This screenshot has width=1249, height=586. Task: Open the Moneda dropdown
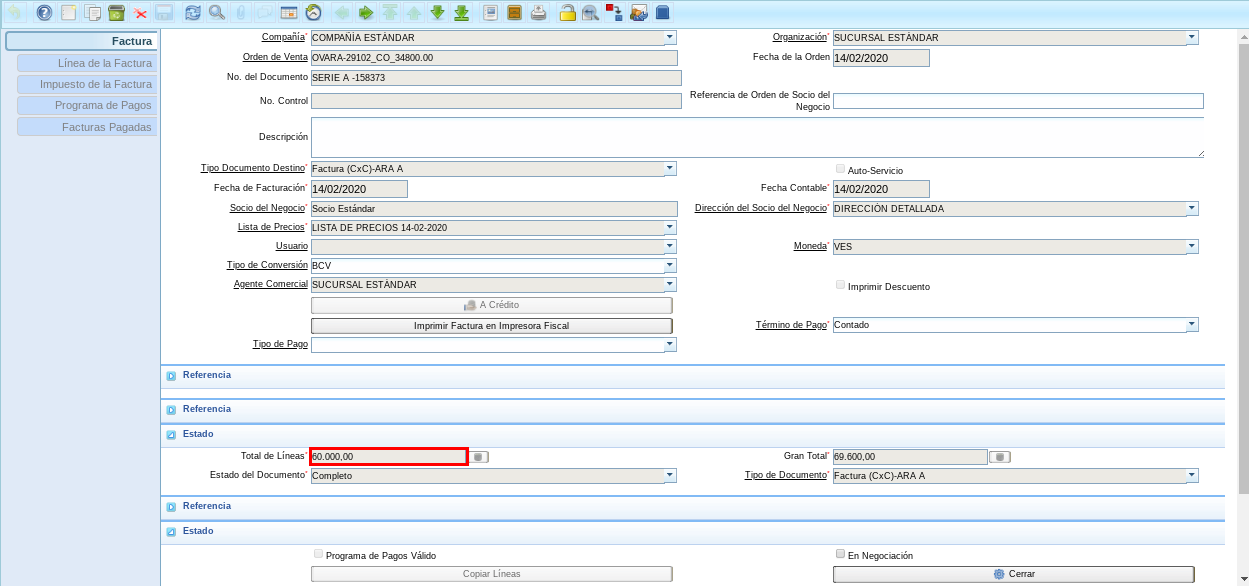(1192, 246)
